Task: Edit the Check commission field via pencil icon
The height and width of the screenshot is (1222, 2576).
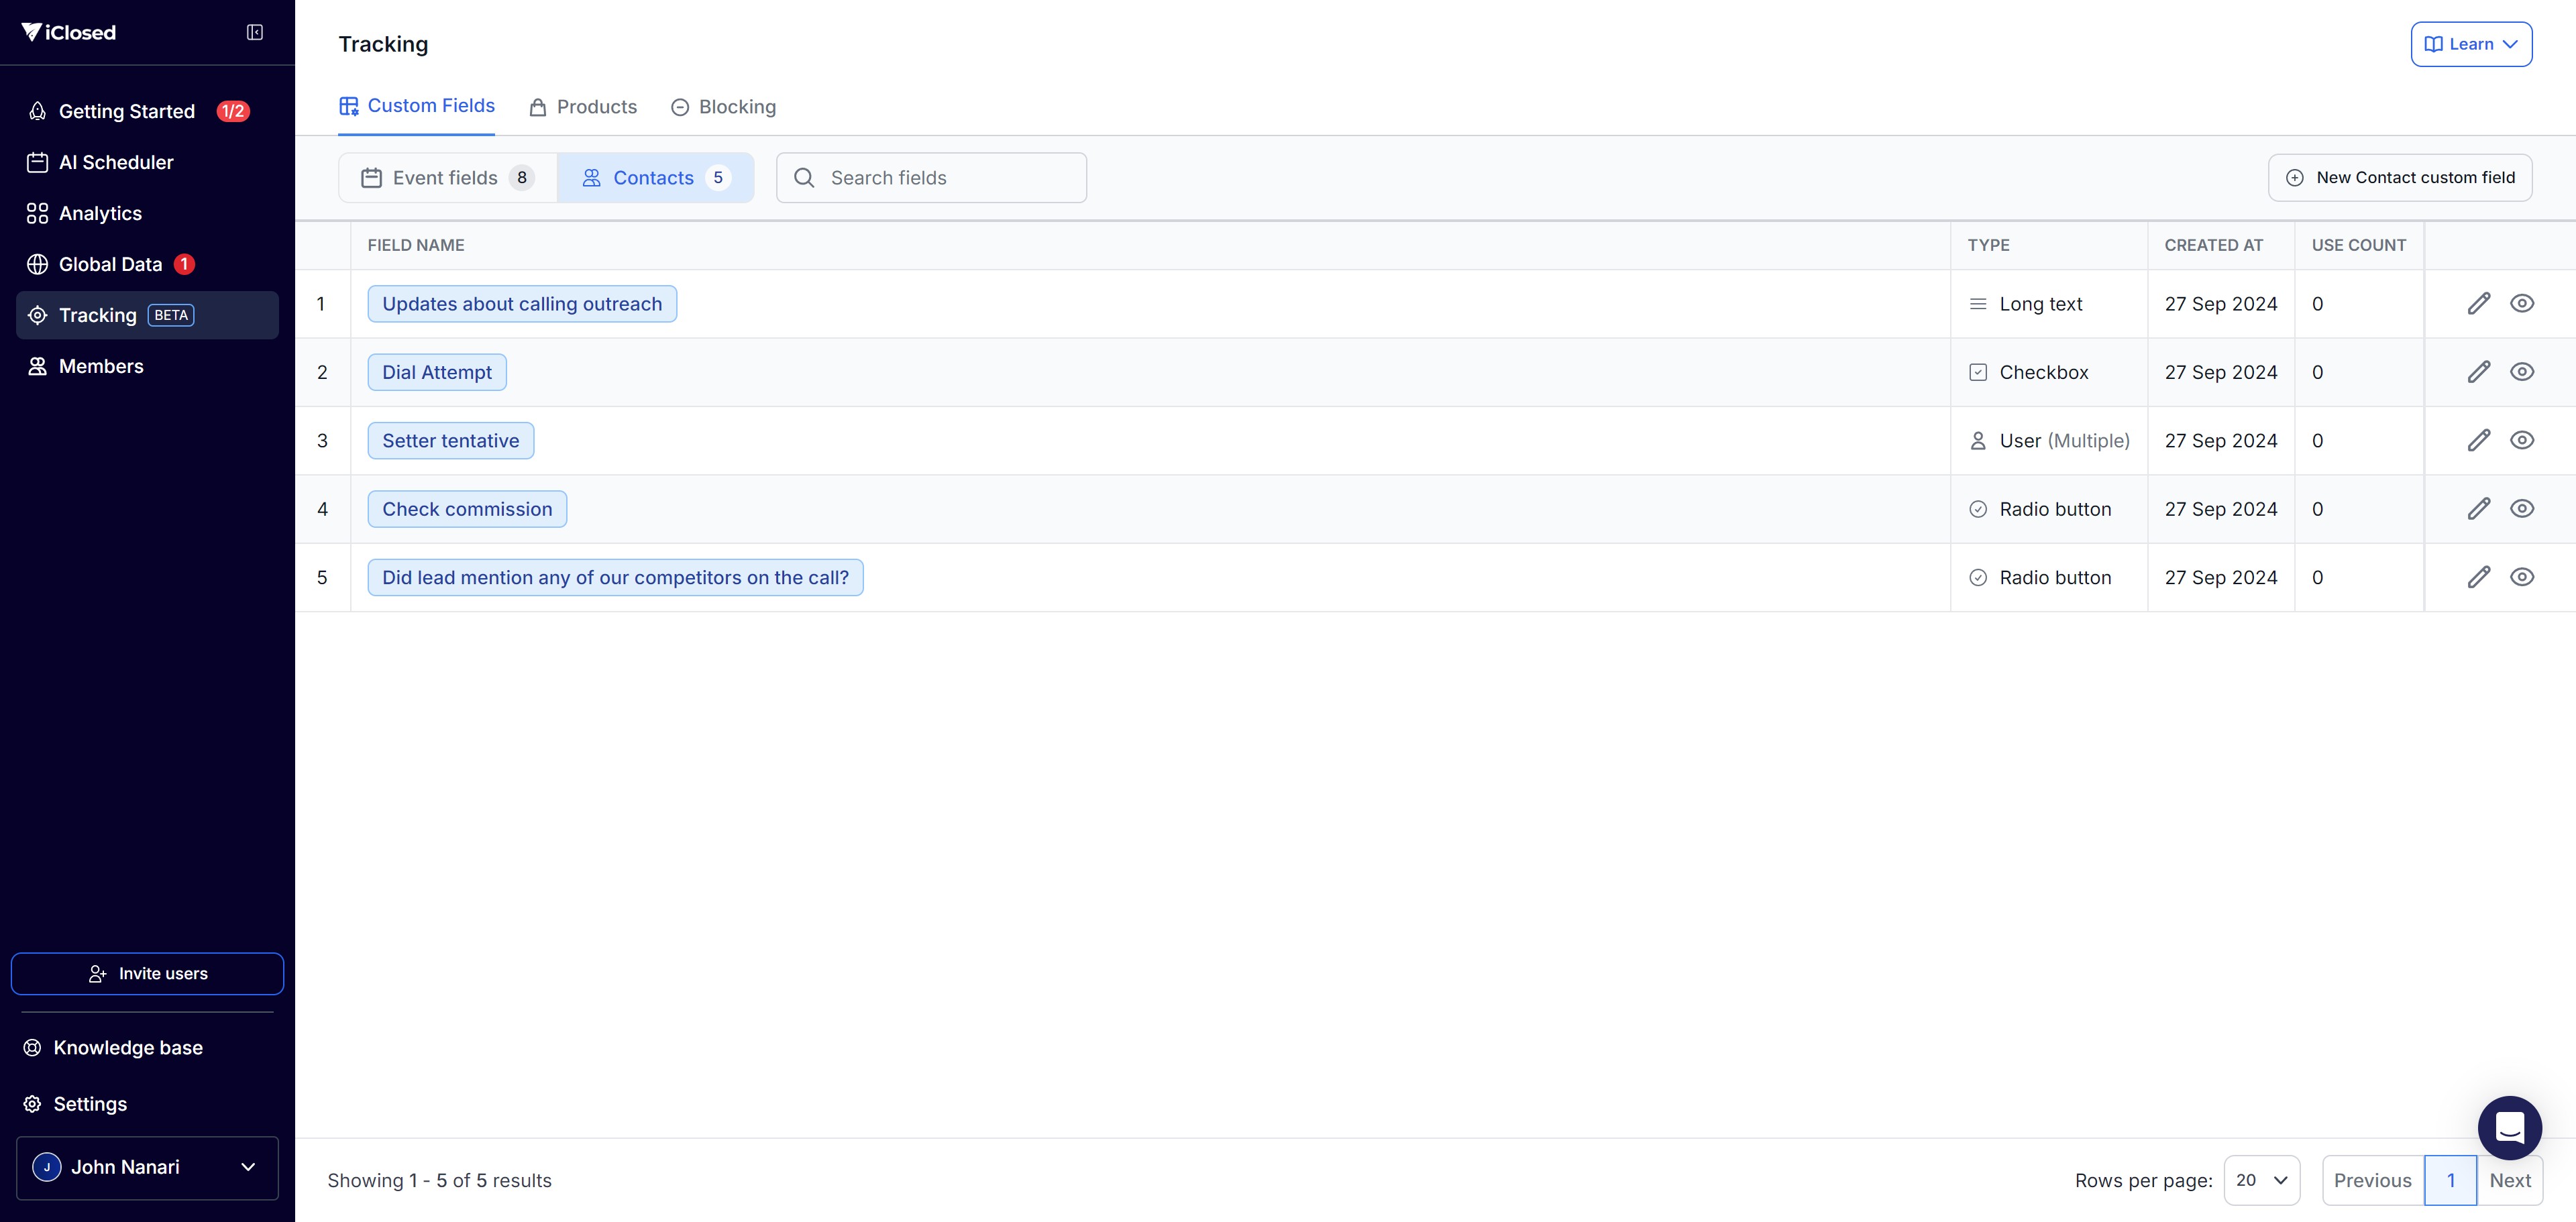Action: coord(2478,509)
